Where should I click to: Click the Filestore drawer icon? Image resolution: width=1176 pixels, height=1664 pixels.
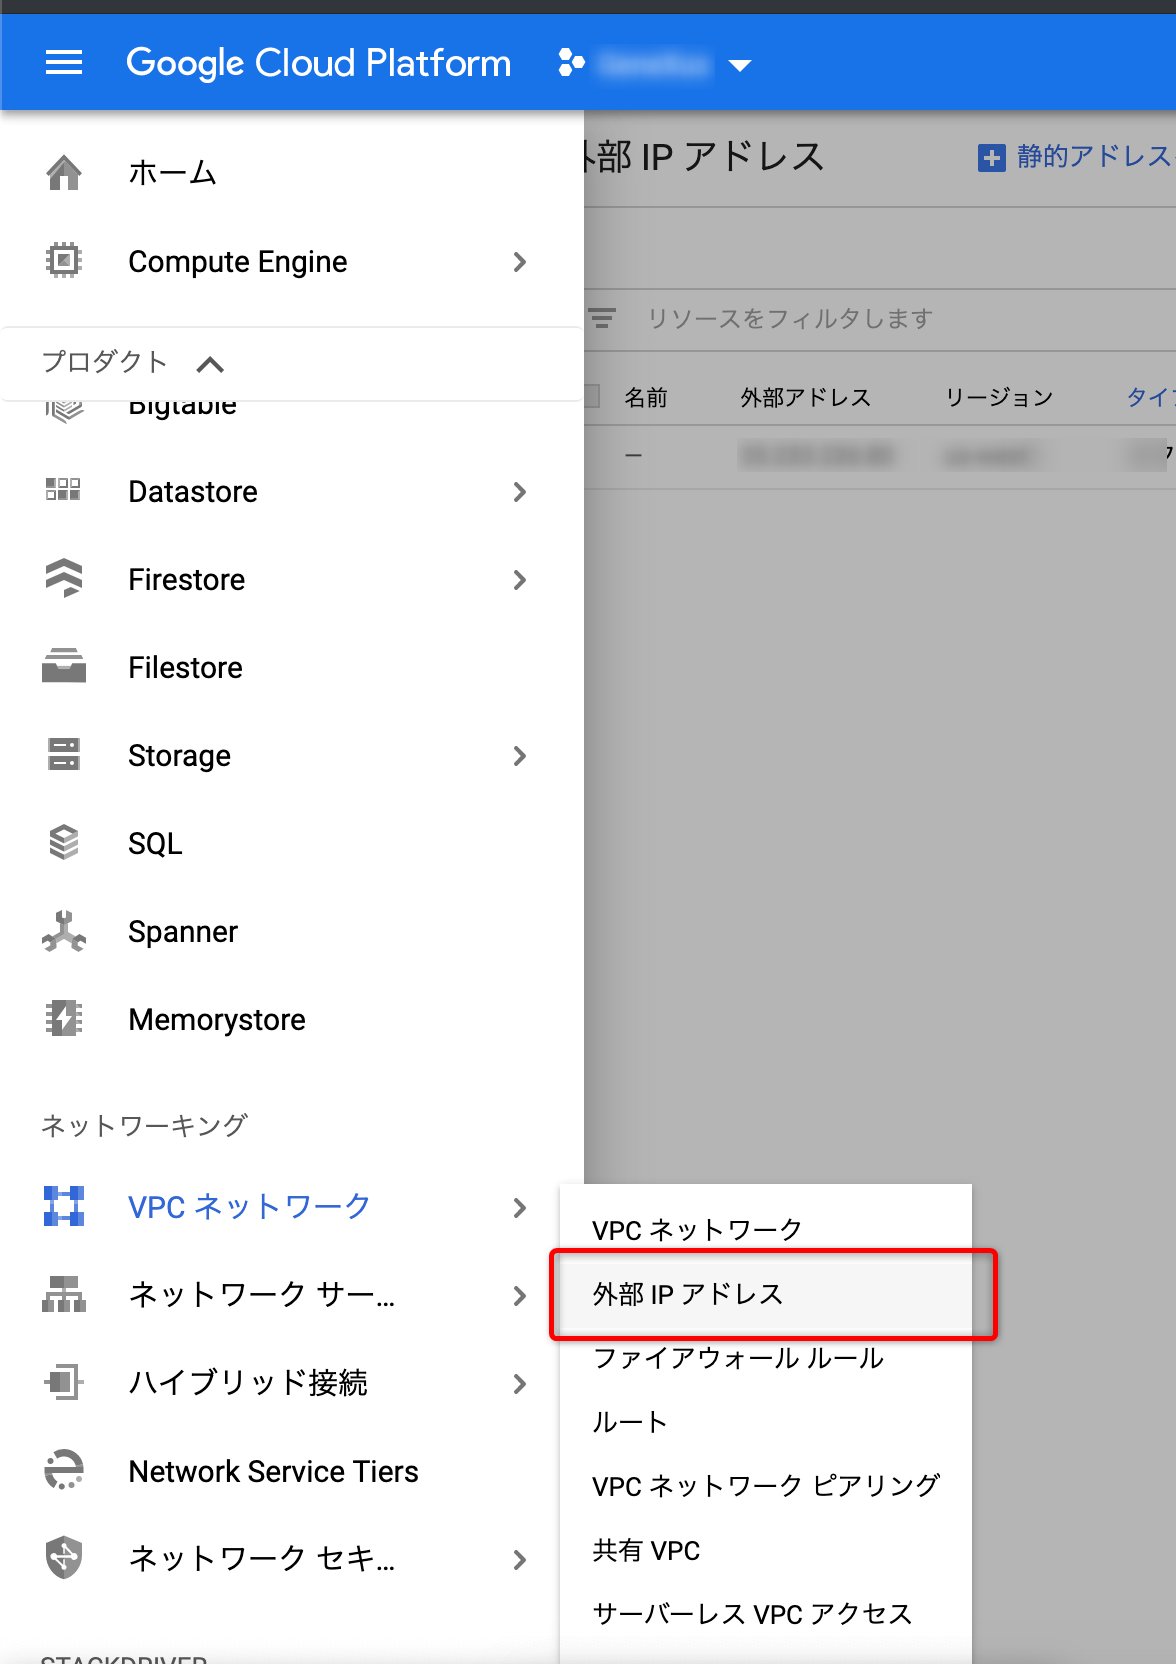[64, 666]
